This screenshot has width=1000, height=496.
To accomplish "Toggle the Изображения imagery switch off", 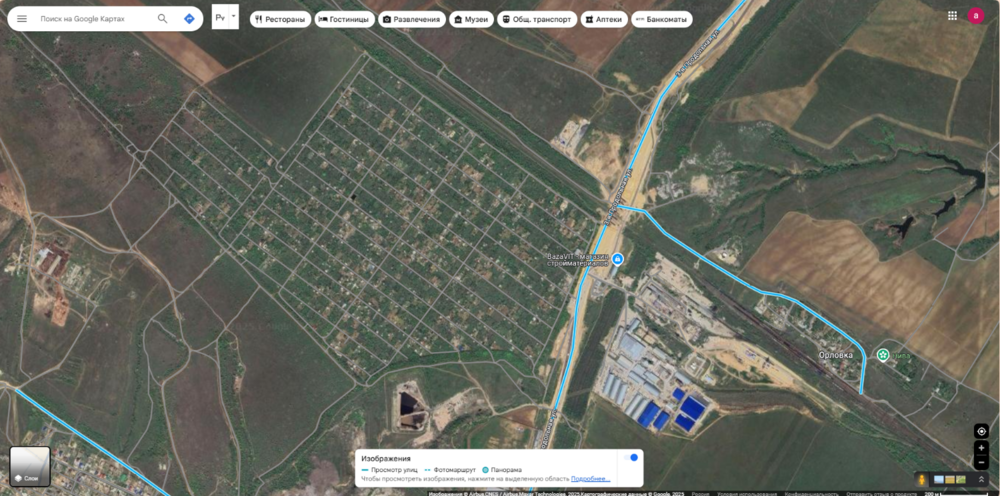I will tap(631, 458).
